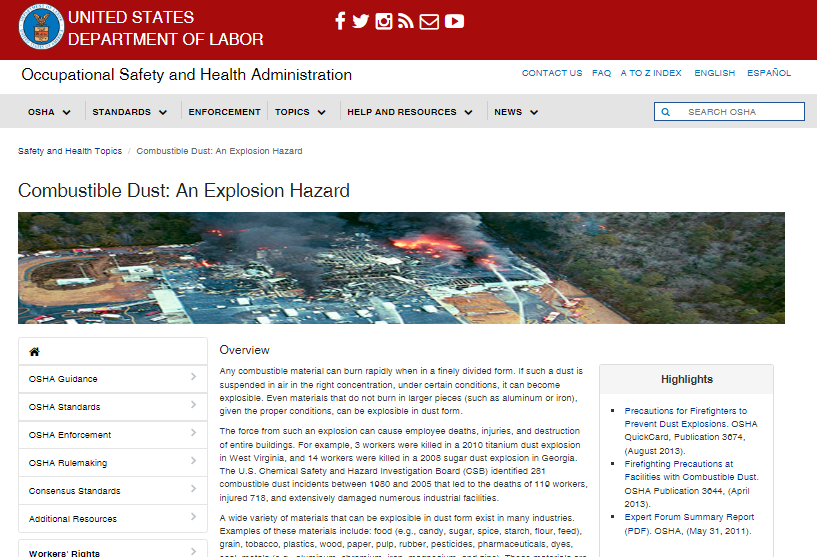The image size is (817, 557).
Task: Open the Instagram social icon
Action: click(383, 21)
